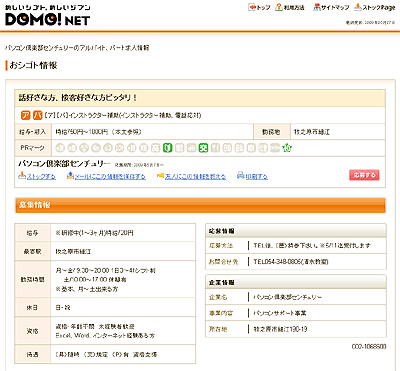Click the 応募情報 panel header
This screenshot has height=371, width=400.
click(x=296, y=231)
